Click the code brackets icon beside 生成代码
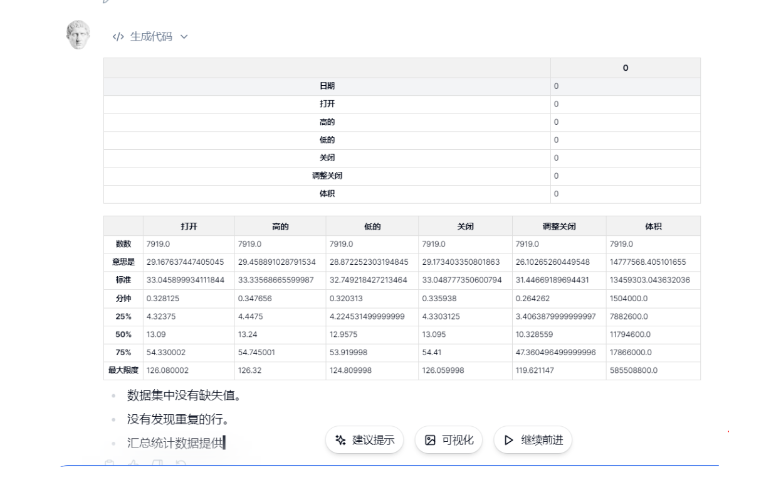 point(119,37)
